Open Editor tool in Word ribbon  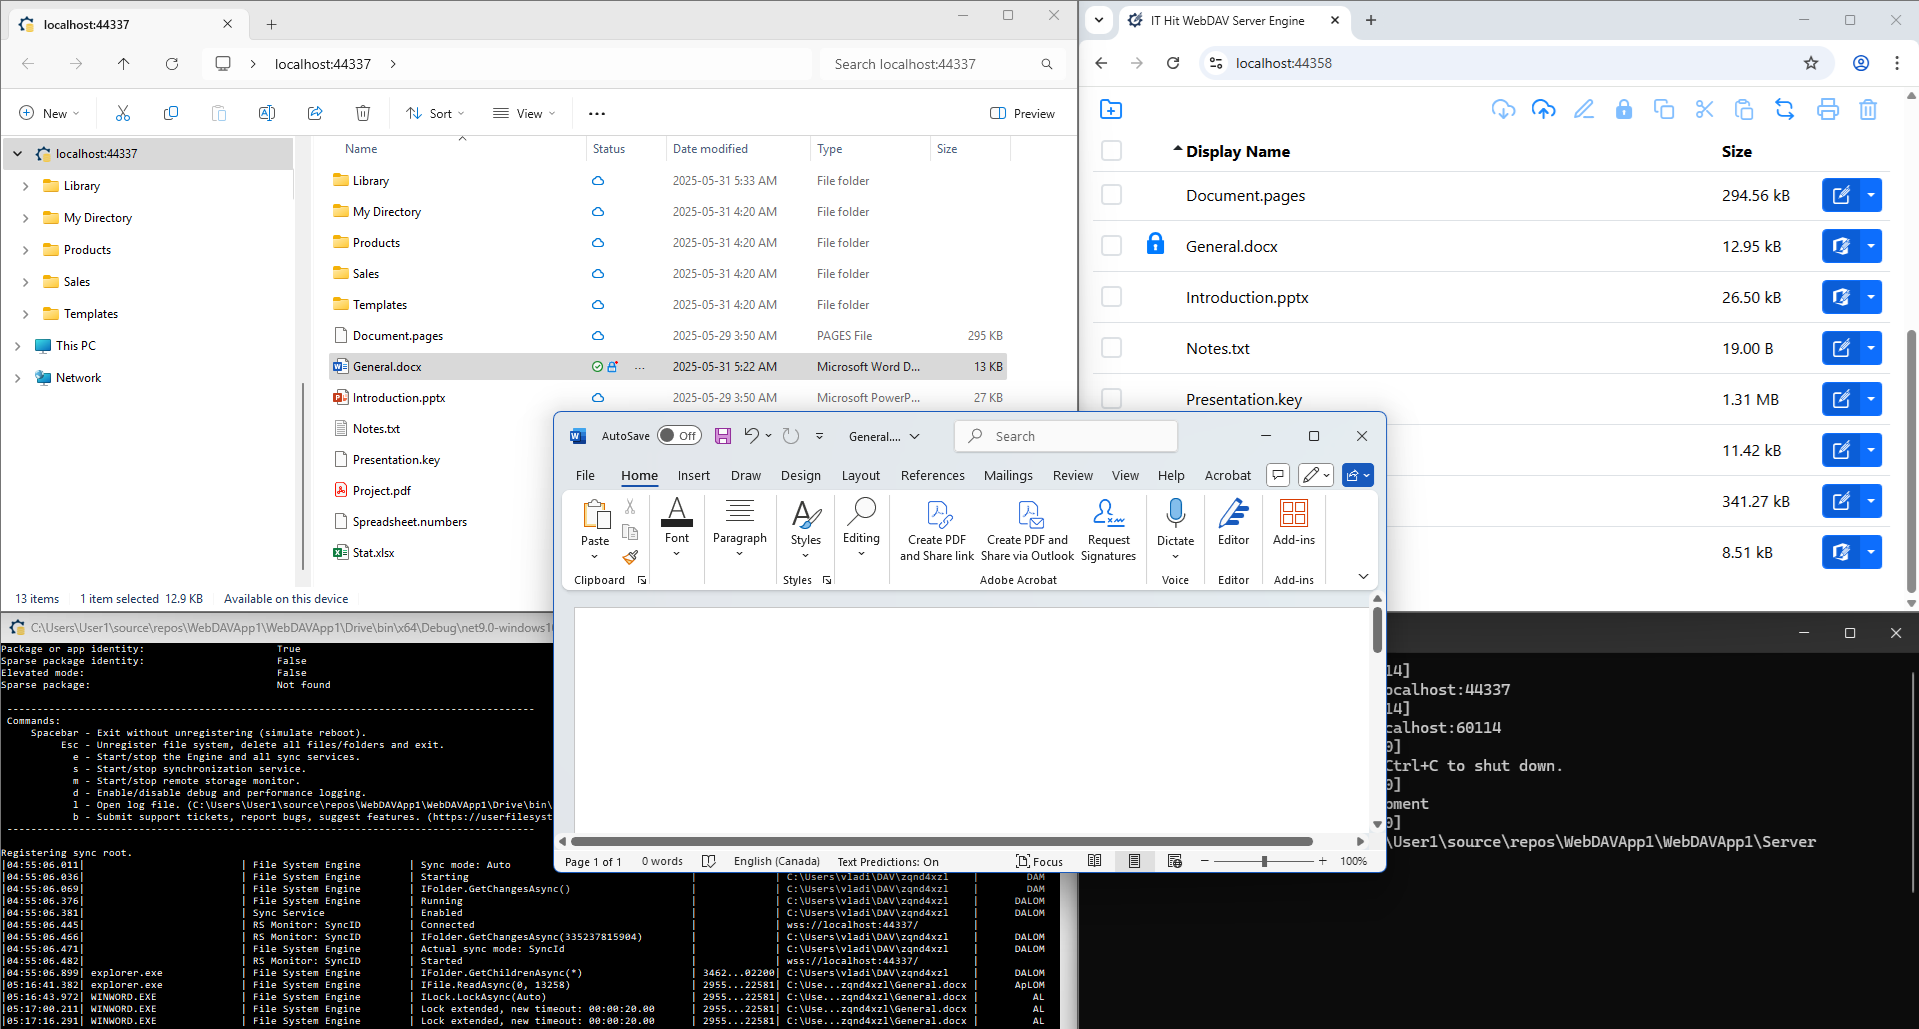pos(1233,522)
